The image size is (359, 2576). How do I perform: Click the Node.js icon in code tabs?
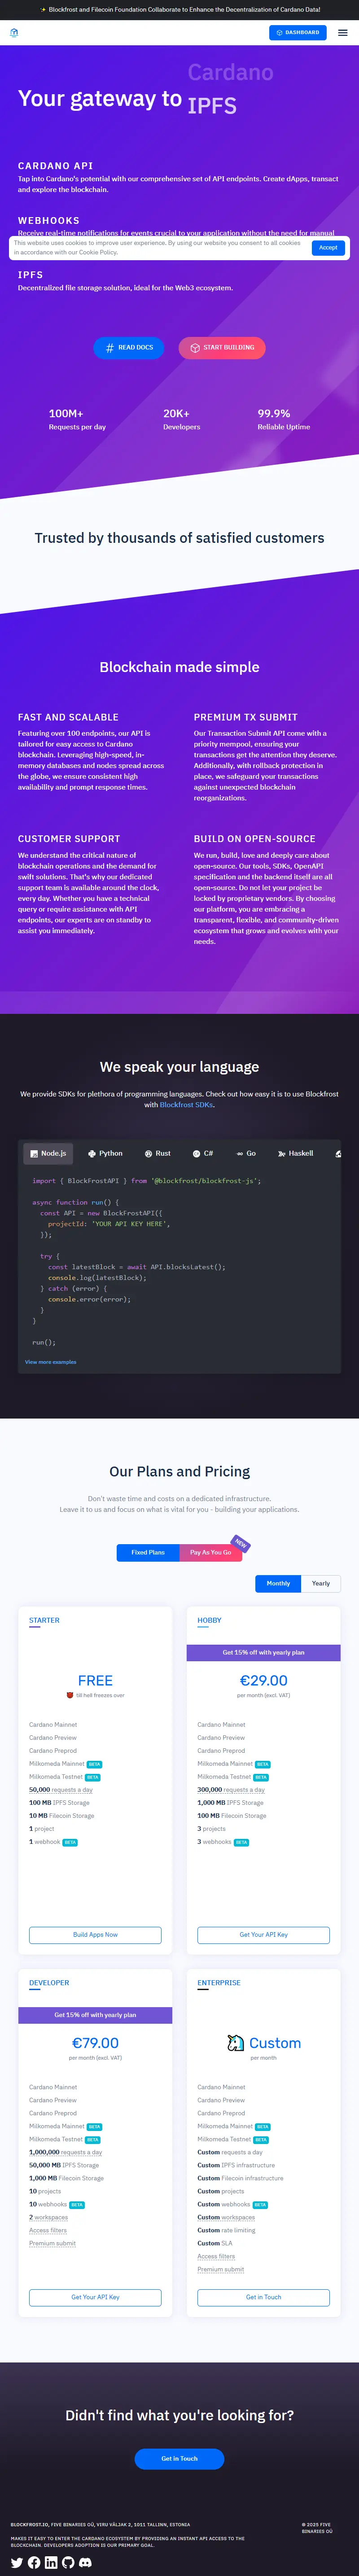point(34,1154)
